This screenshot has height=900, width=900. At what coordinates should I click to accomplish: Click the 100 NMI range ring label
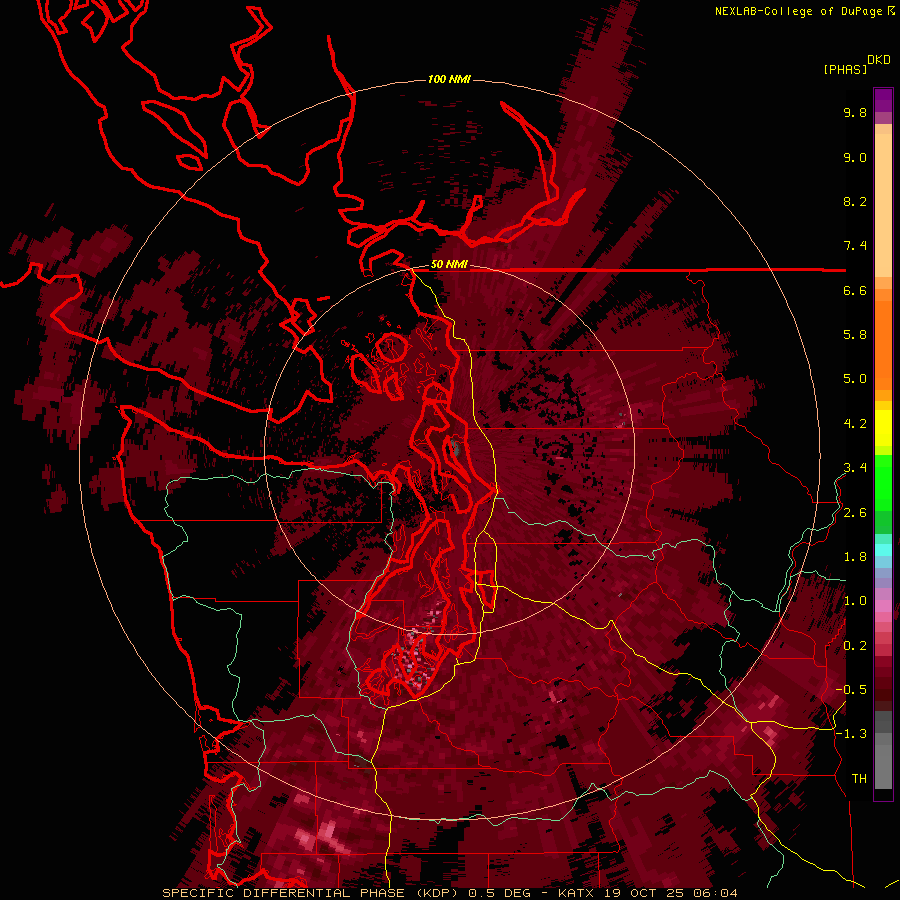coord(449,79)
